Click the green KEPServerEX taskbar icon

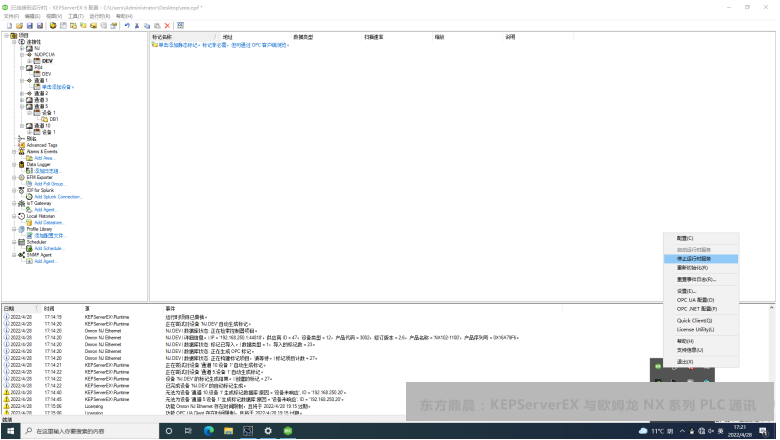pyautogui.click(x=288, y=431)
